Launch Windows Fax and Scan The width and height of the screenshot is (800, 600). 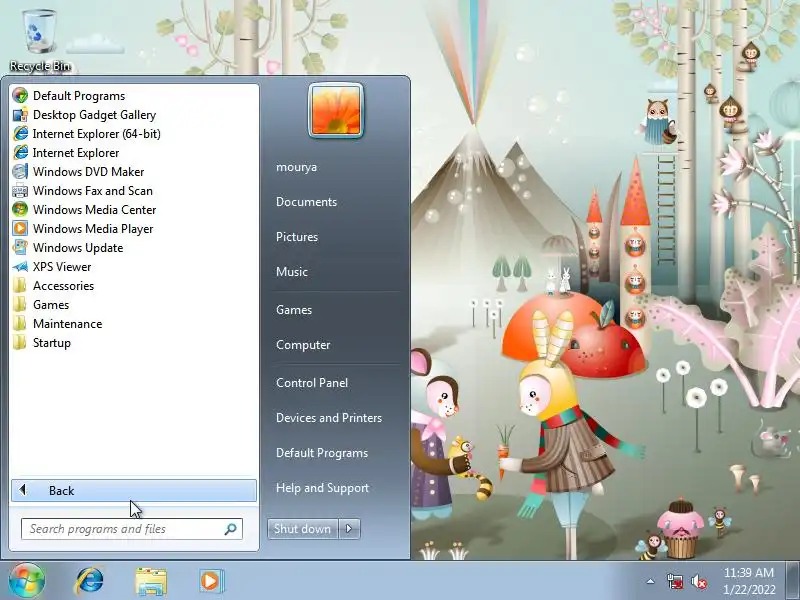134,190
